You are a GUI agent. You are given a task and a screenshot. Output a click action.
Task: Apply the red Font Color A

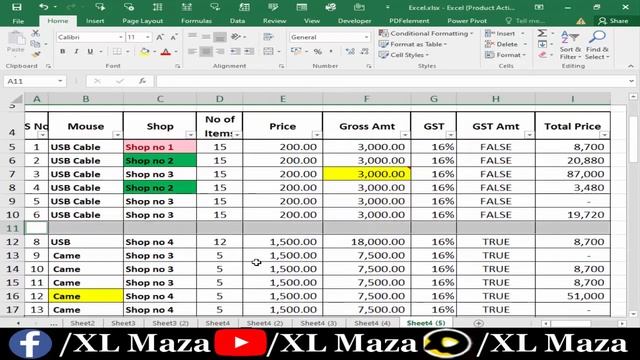(x=165, y=52)
